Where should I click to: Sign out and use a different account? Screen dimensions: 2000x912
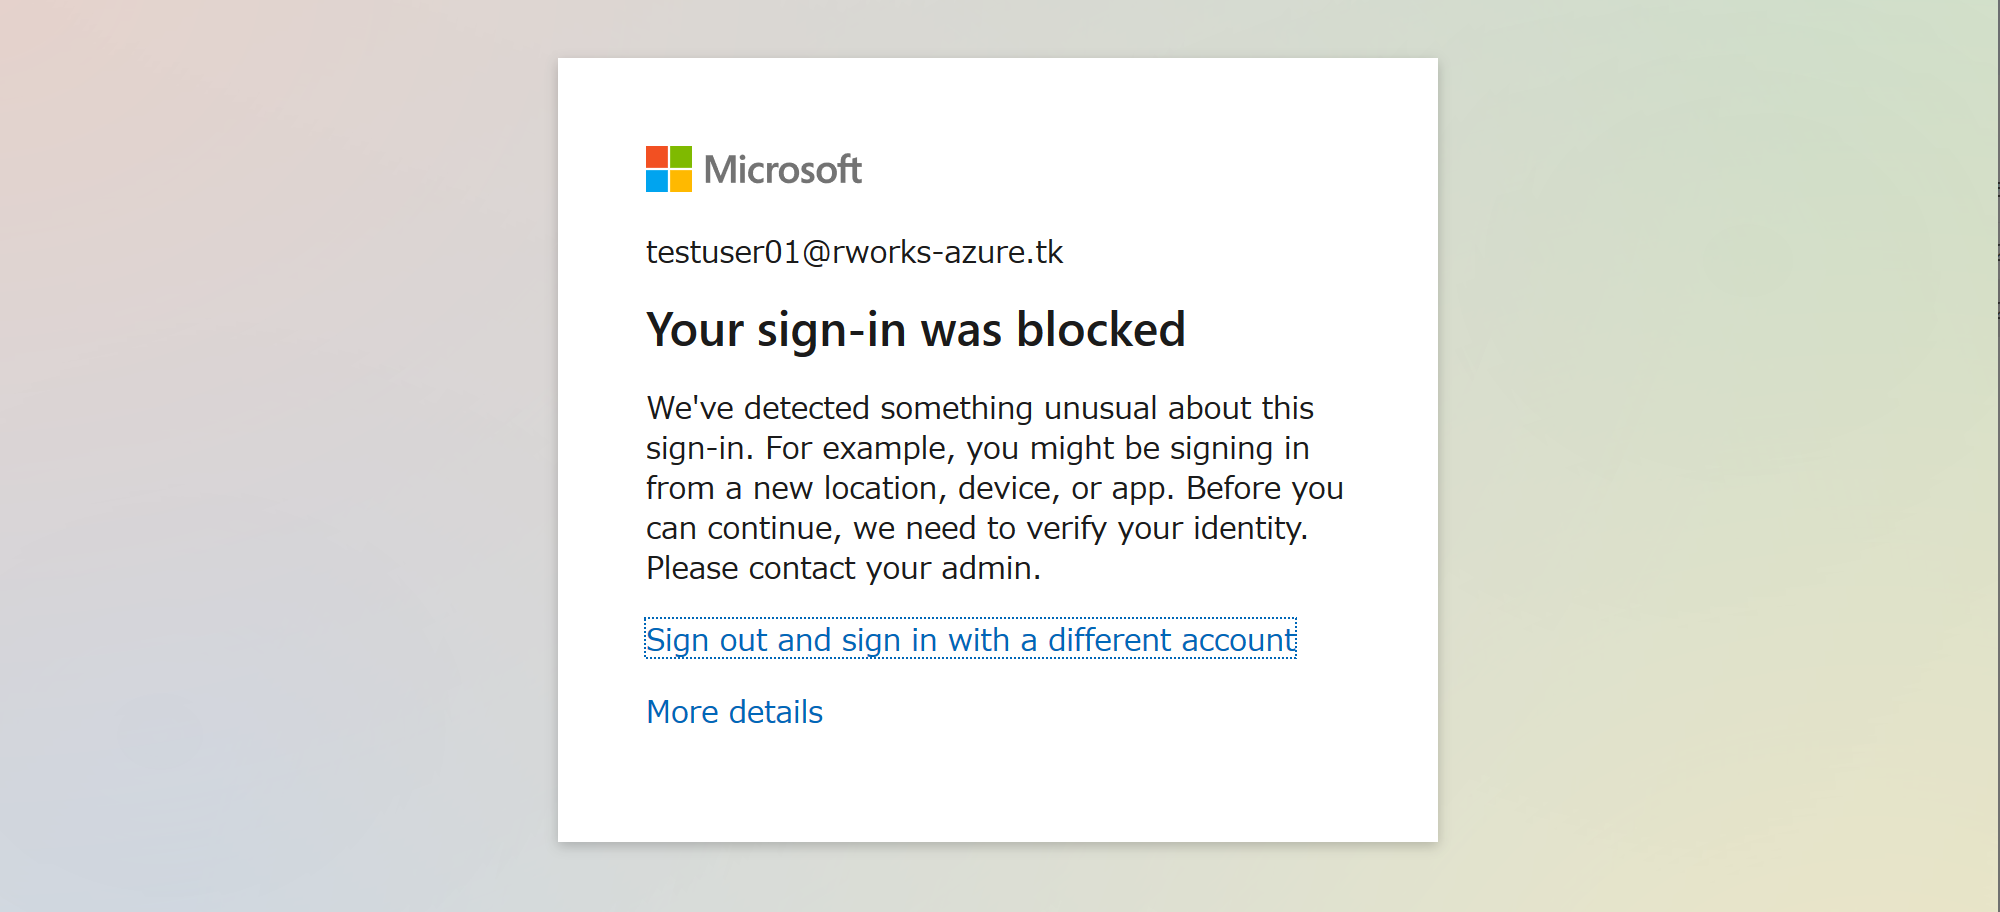tap(970, 640)
